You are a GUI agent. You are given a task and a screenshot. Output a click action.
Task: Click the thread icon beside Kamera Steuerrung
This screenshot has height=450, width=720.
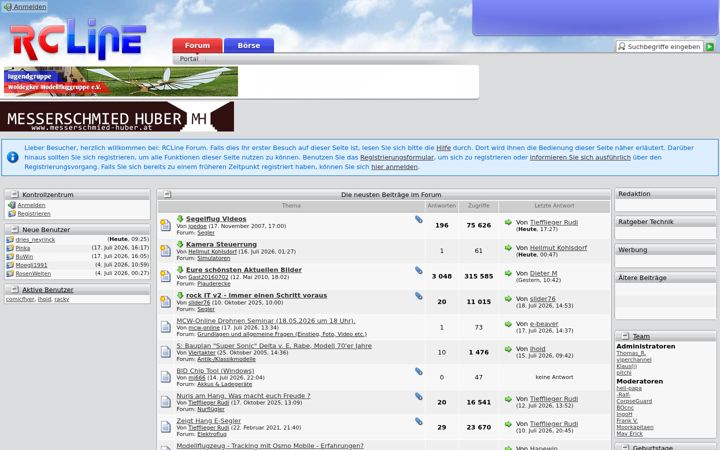point(166,250)
